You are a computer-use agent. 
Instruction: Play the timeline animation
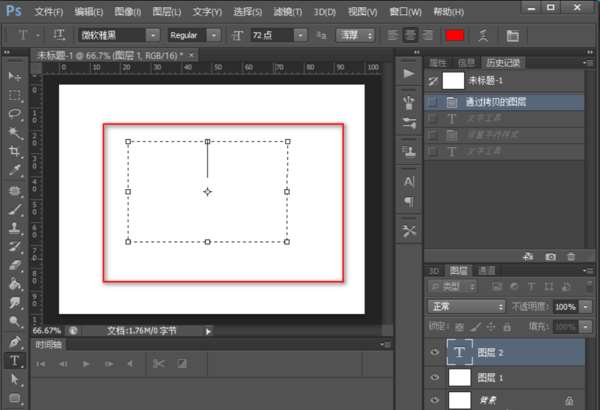pos(86,364)
